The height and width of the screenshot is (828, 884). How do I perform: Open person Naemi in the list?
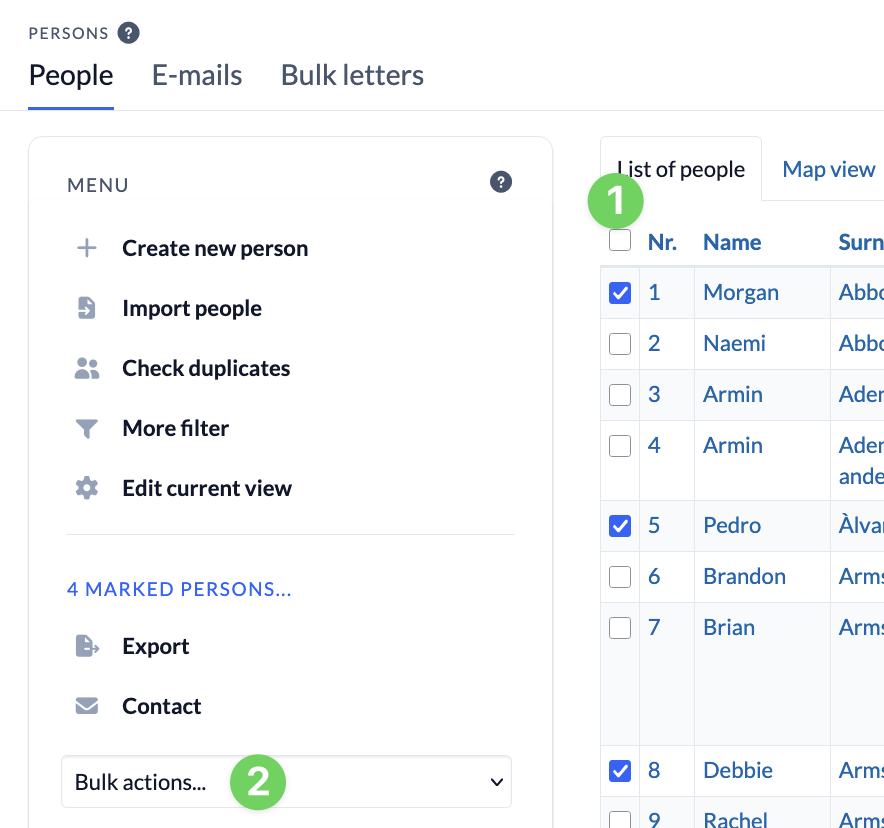click(734, 343)
